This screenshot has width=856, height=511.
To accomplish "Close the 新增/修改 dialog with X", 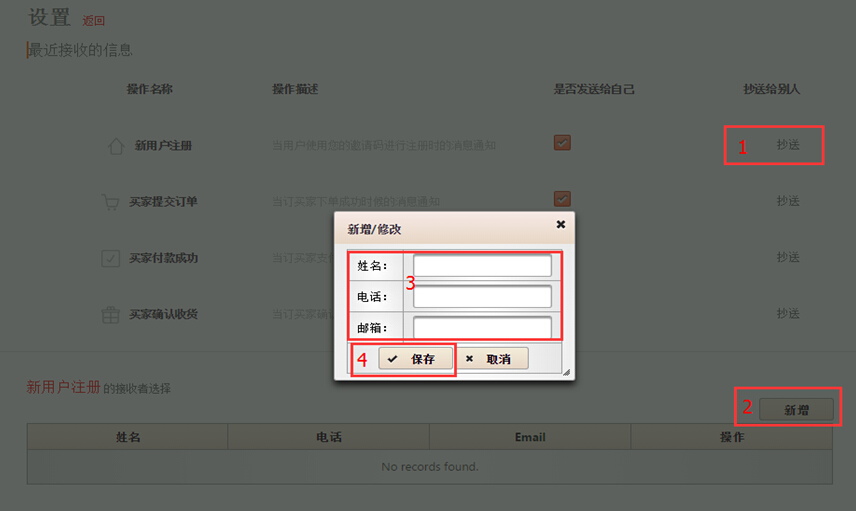I will (x=561, y=224).
